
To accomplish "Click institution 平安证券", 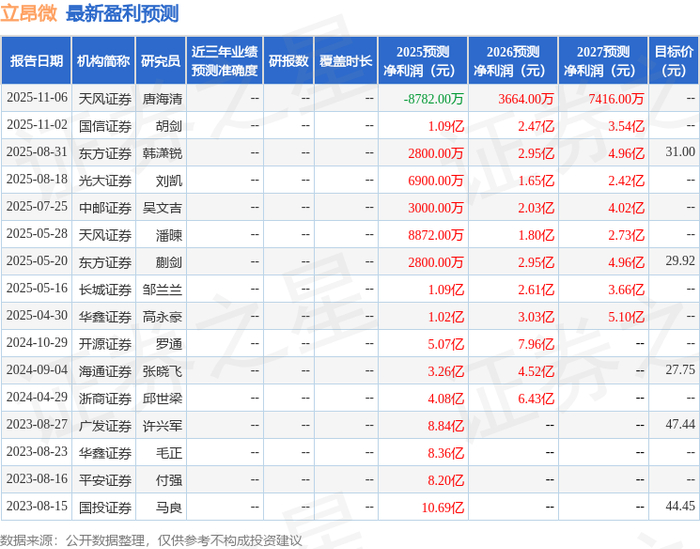I will [105, 480].
